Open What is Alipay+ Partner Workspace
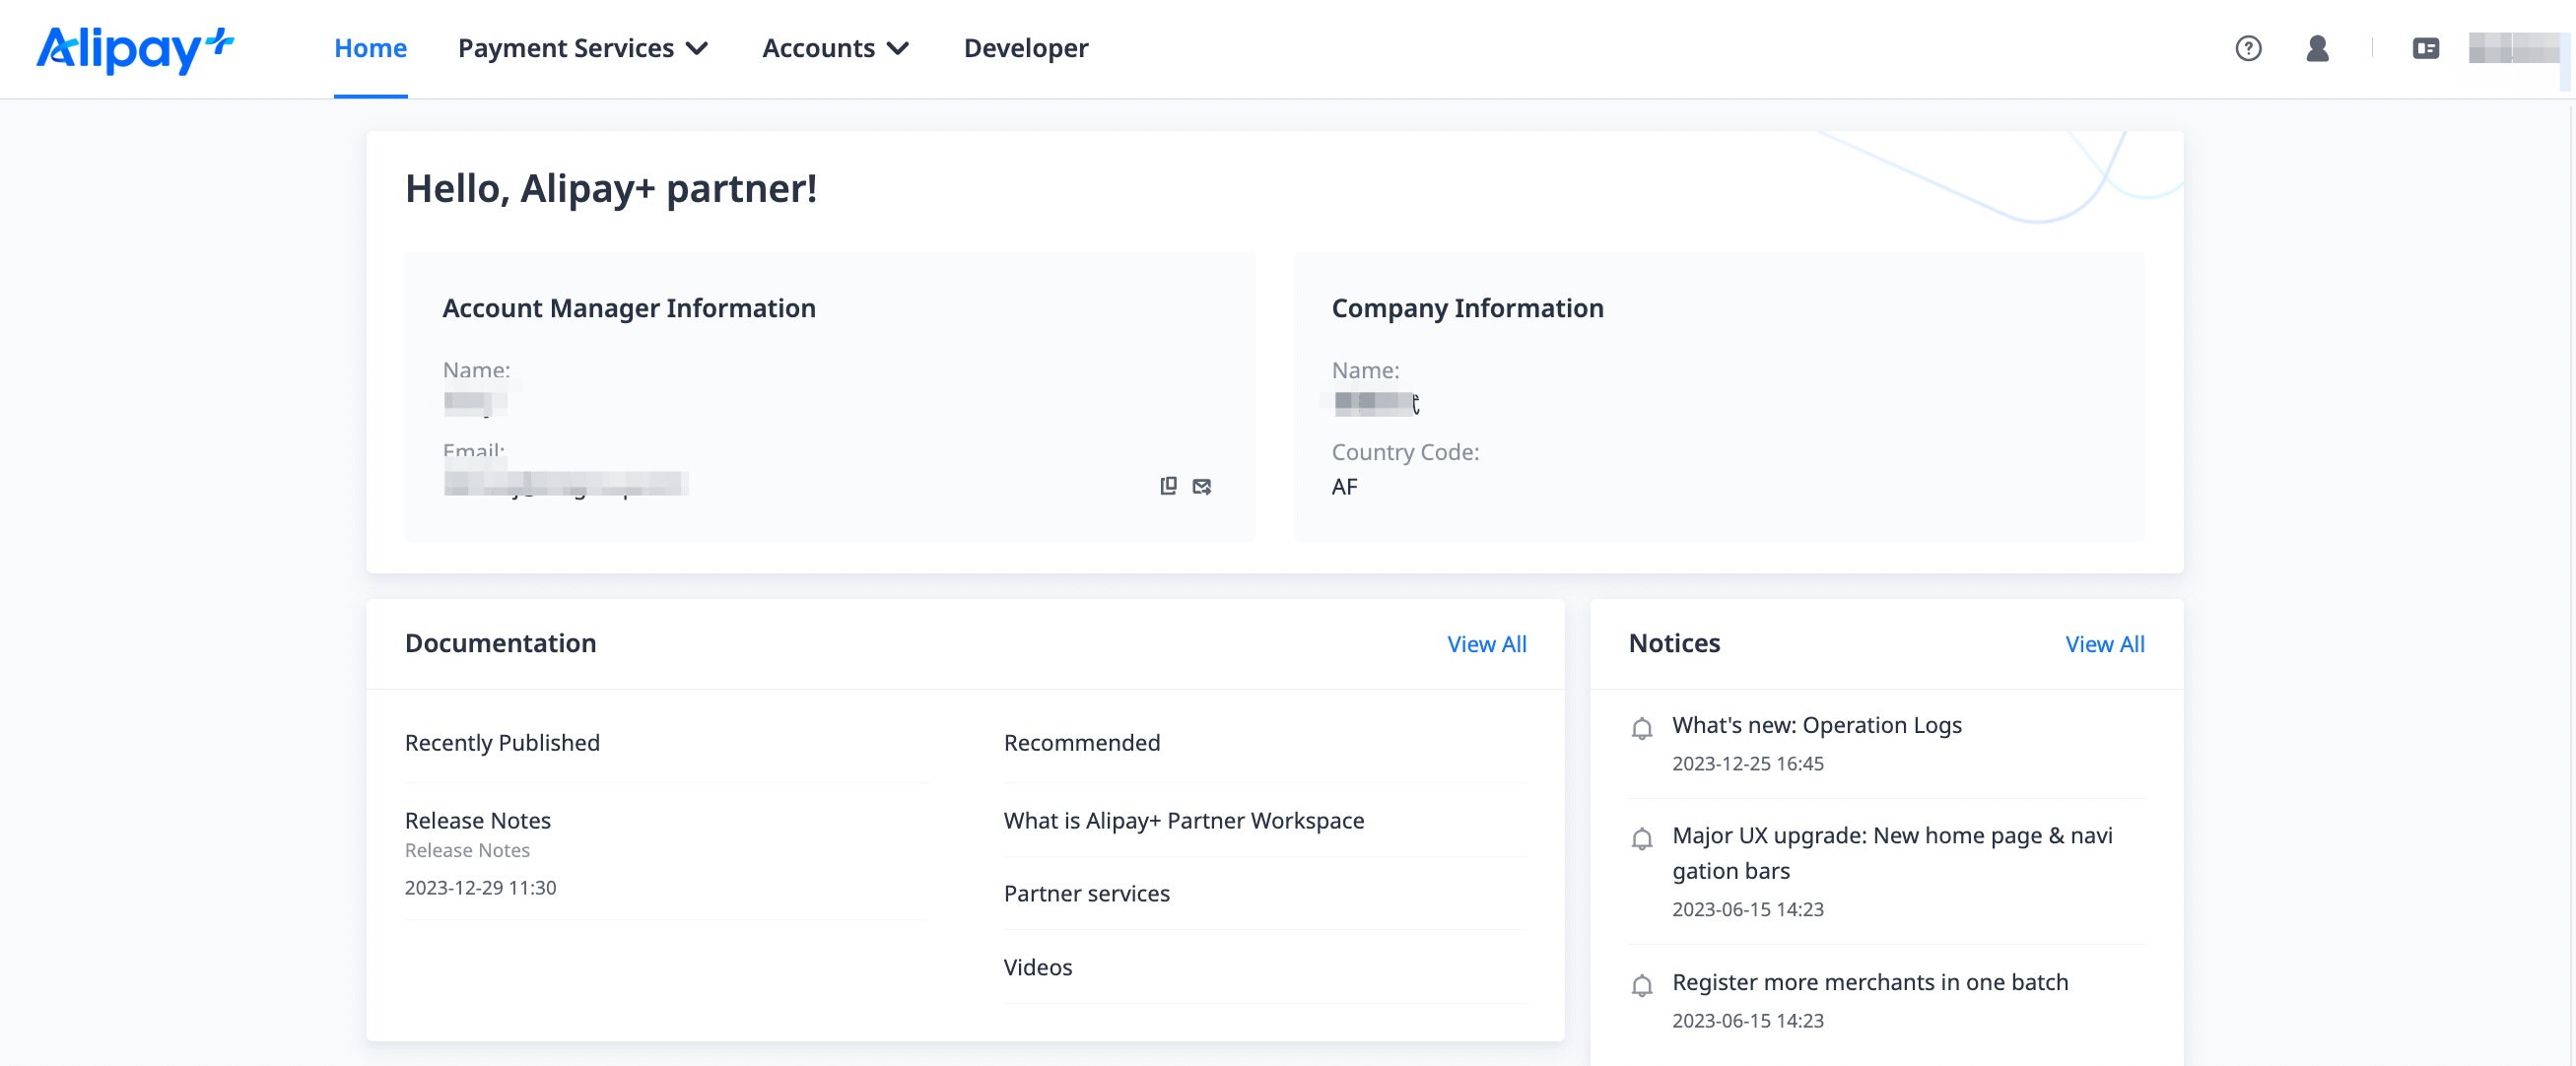The height and width of the screenshot is (1066, 2576). 1183,820
